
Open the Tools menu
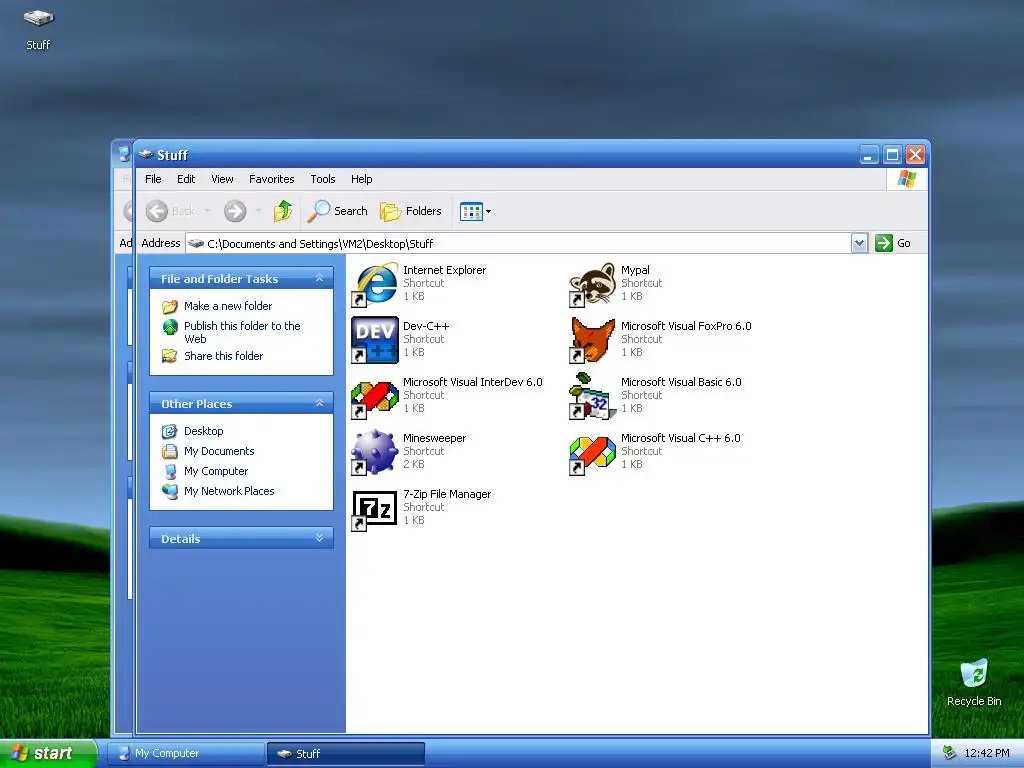pyautogui.click(x=323, y=179)
